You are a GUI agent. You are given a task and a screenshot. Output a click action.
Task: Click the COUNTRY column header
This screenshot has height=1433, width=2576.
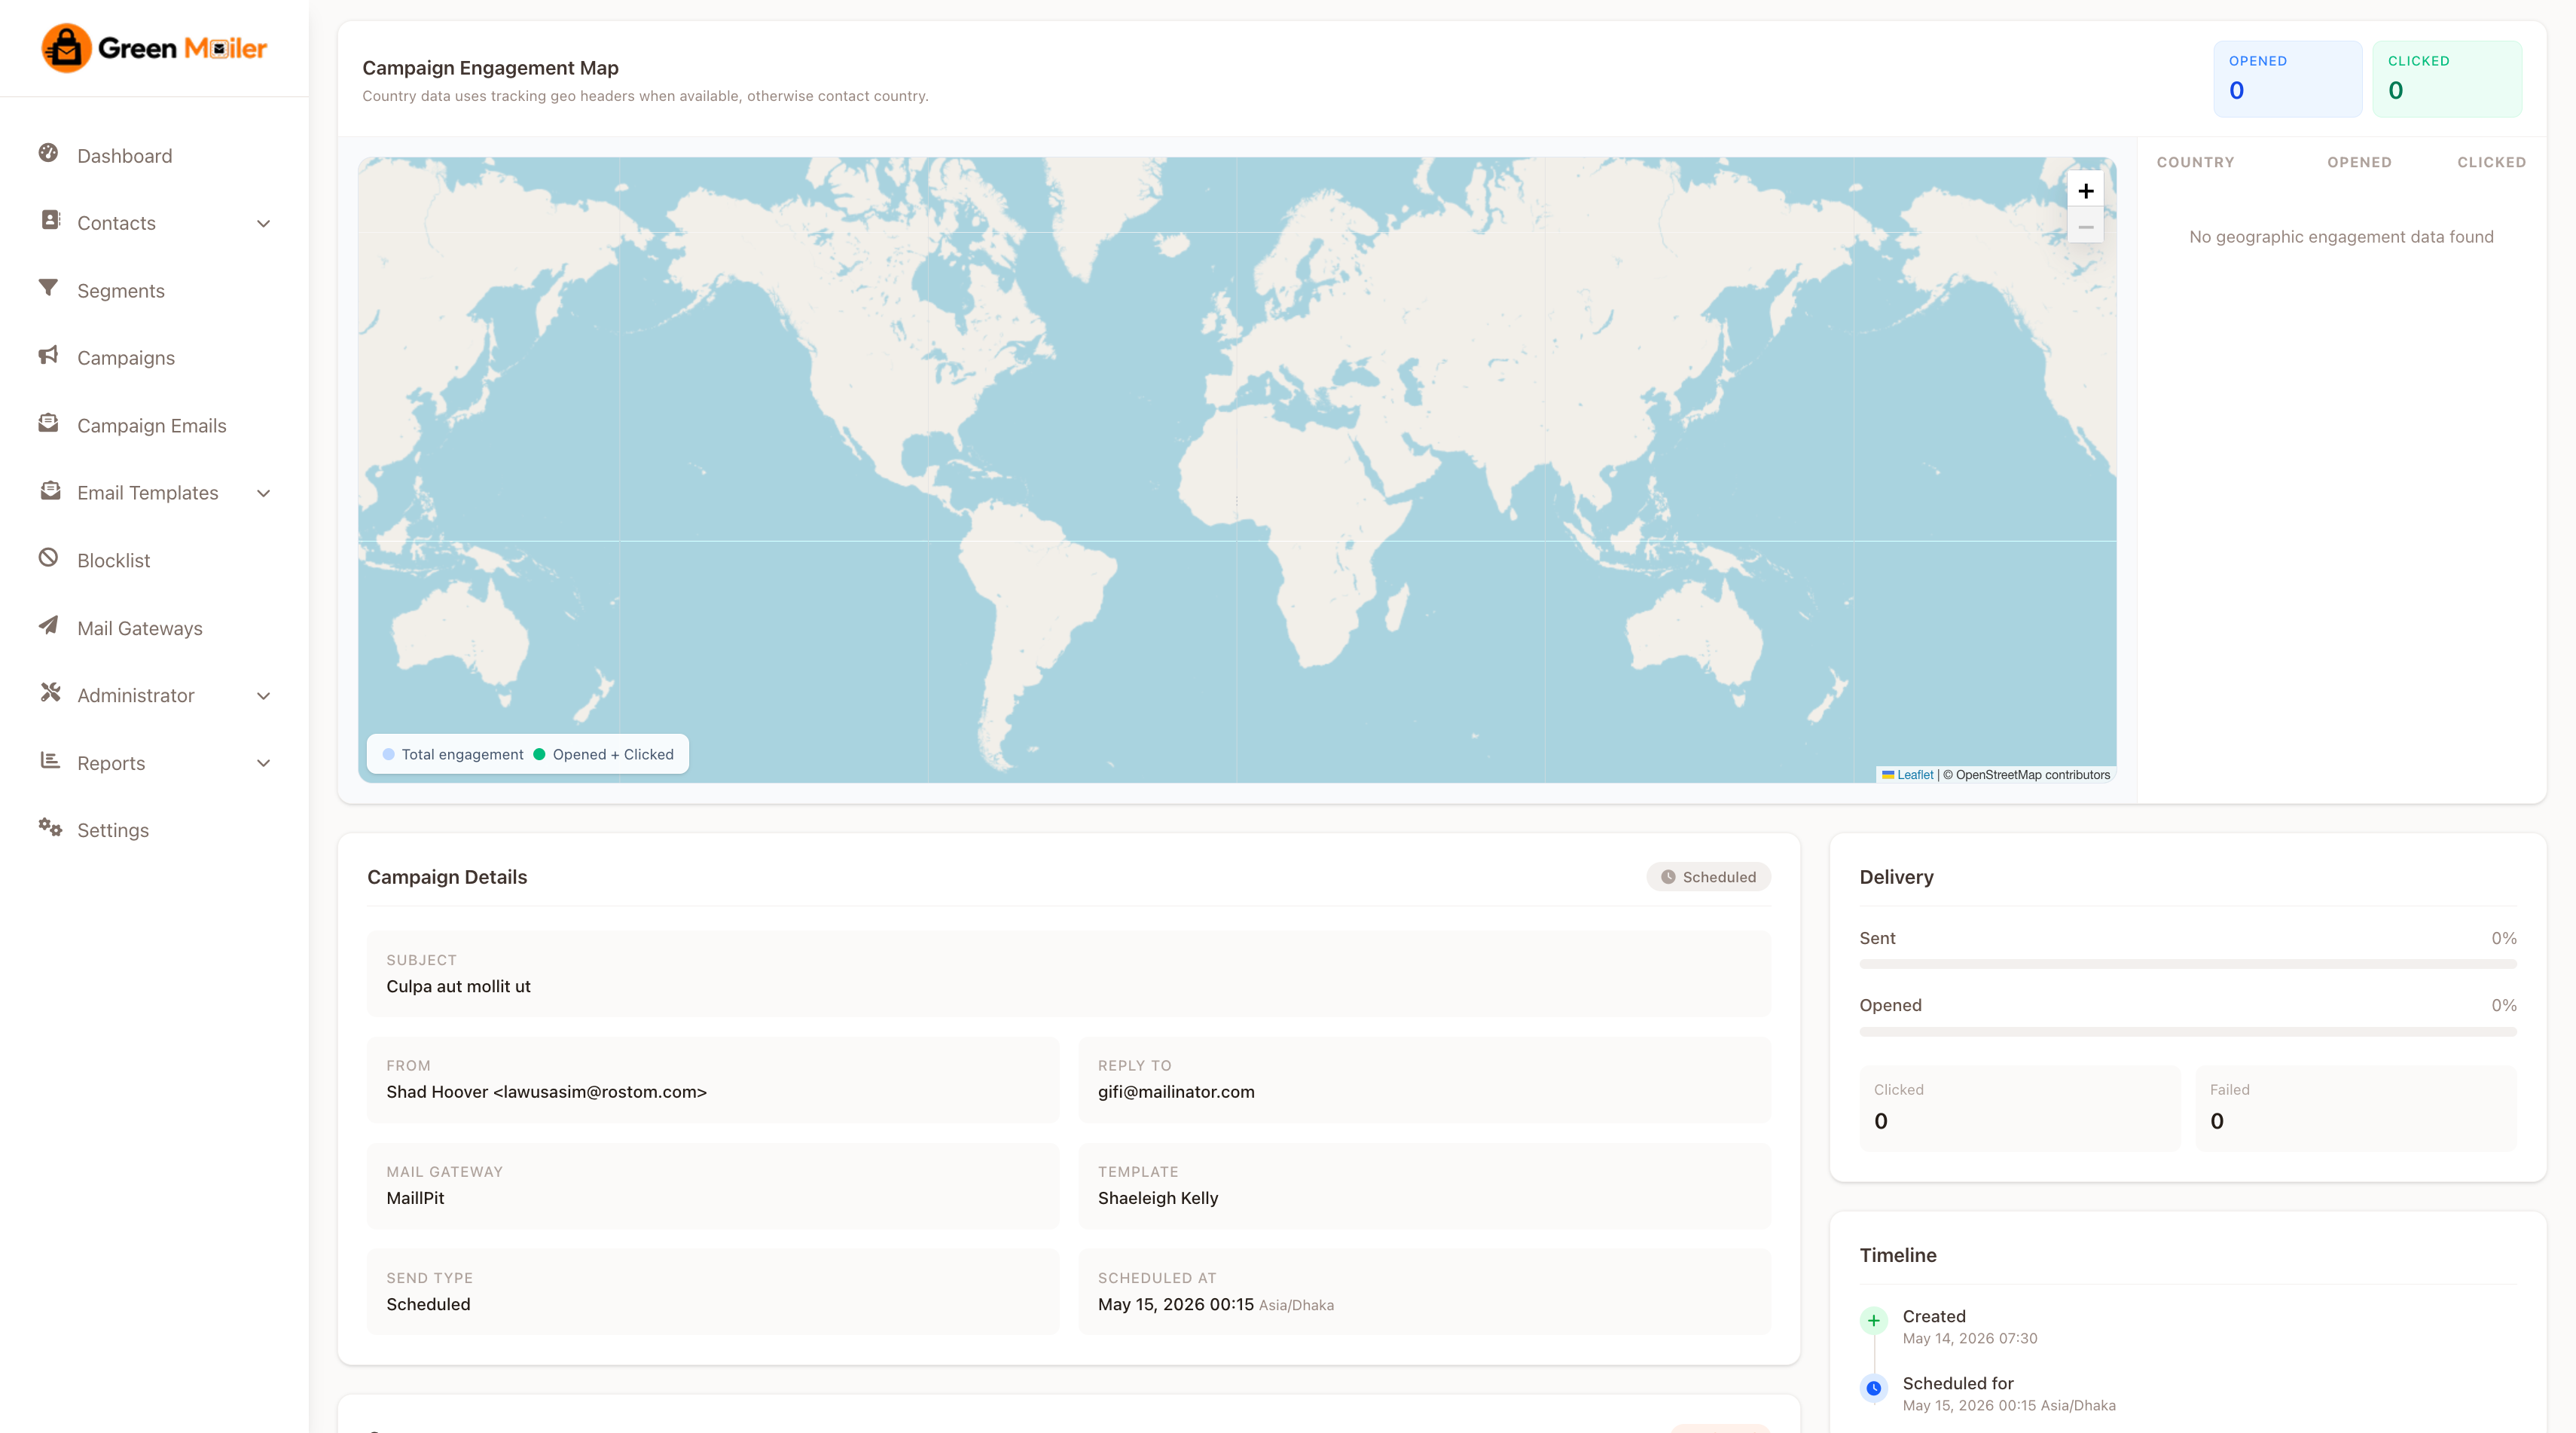pyautogui.click(x=2195, y=162)
